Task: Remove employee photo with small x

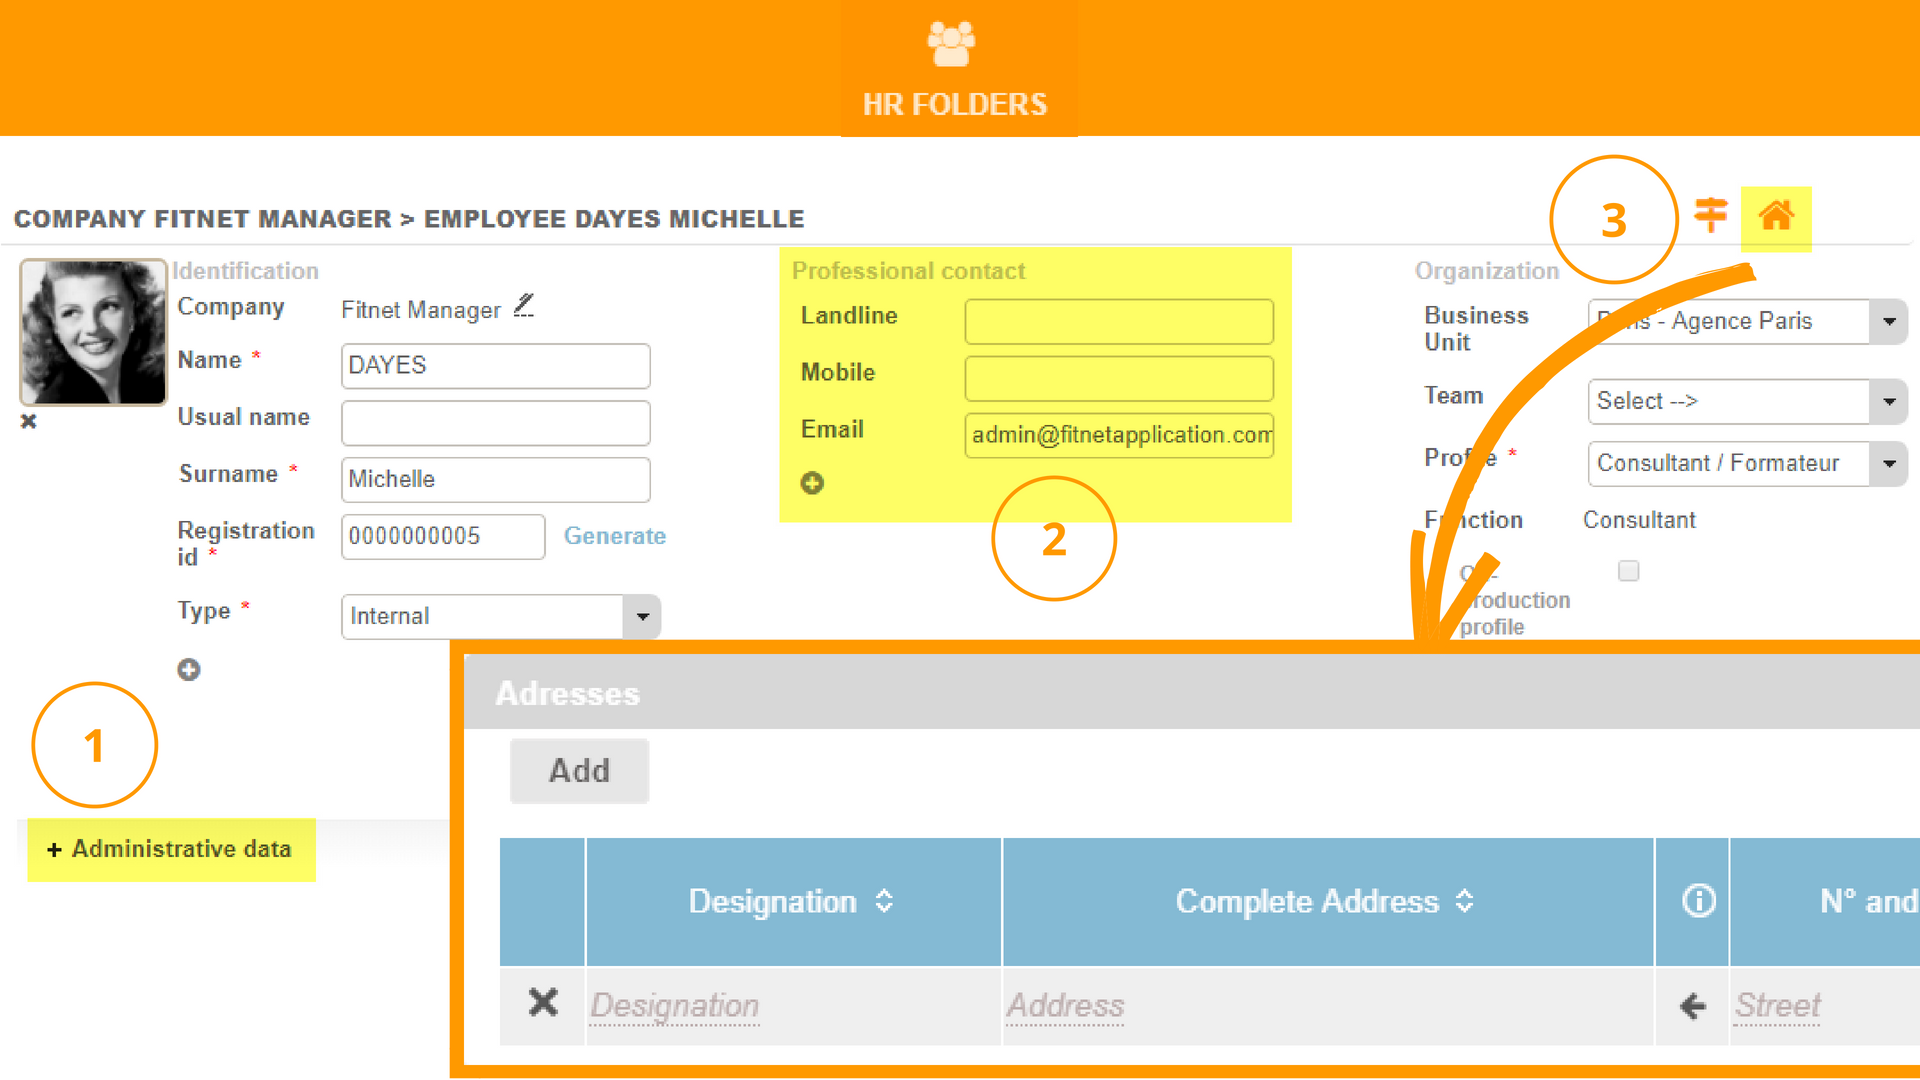Action: click(29, 422)
